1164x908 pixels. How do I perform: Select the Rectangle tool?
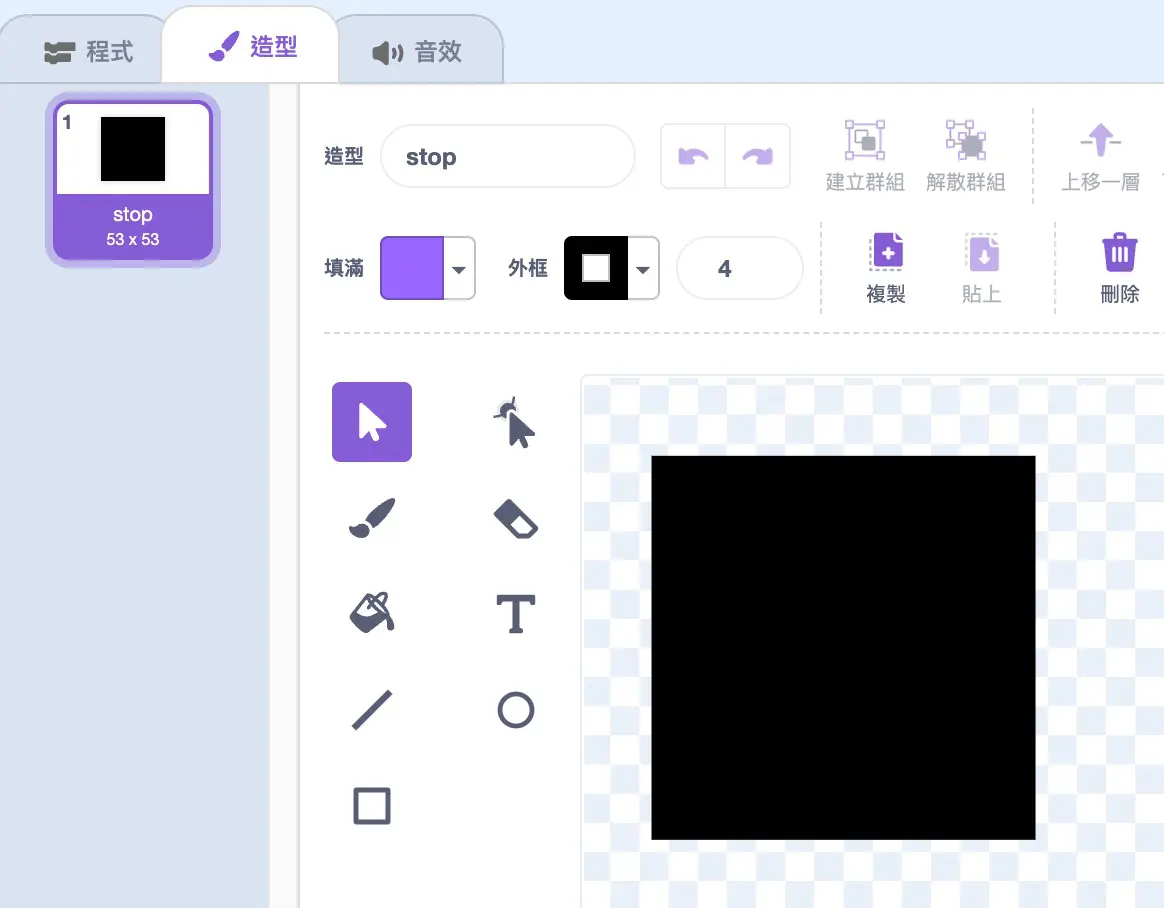click(371, 805)
